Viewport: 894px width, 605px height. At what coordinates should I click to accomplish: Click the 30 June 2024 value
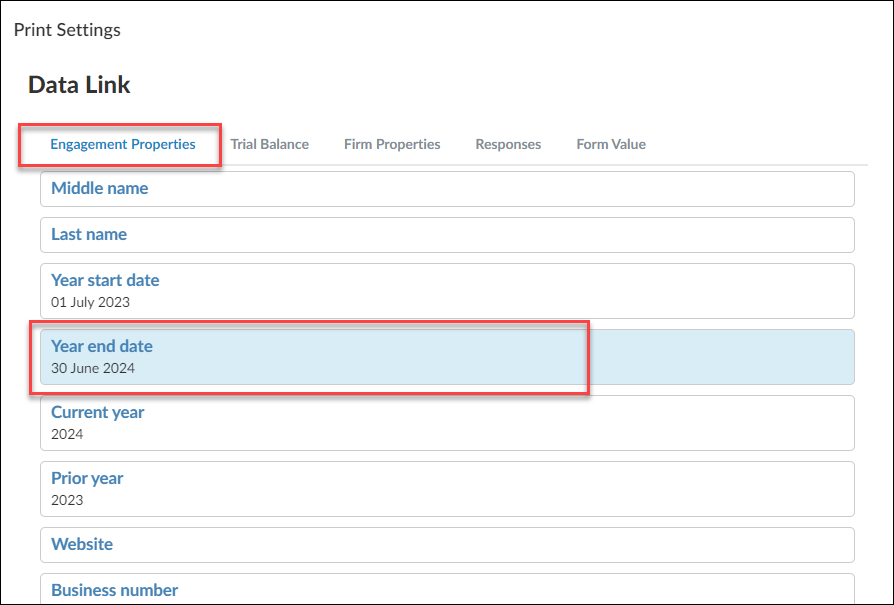(93, 368)
